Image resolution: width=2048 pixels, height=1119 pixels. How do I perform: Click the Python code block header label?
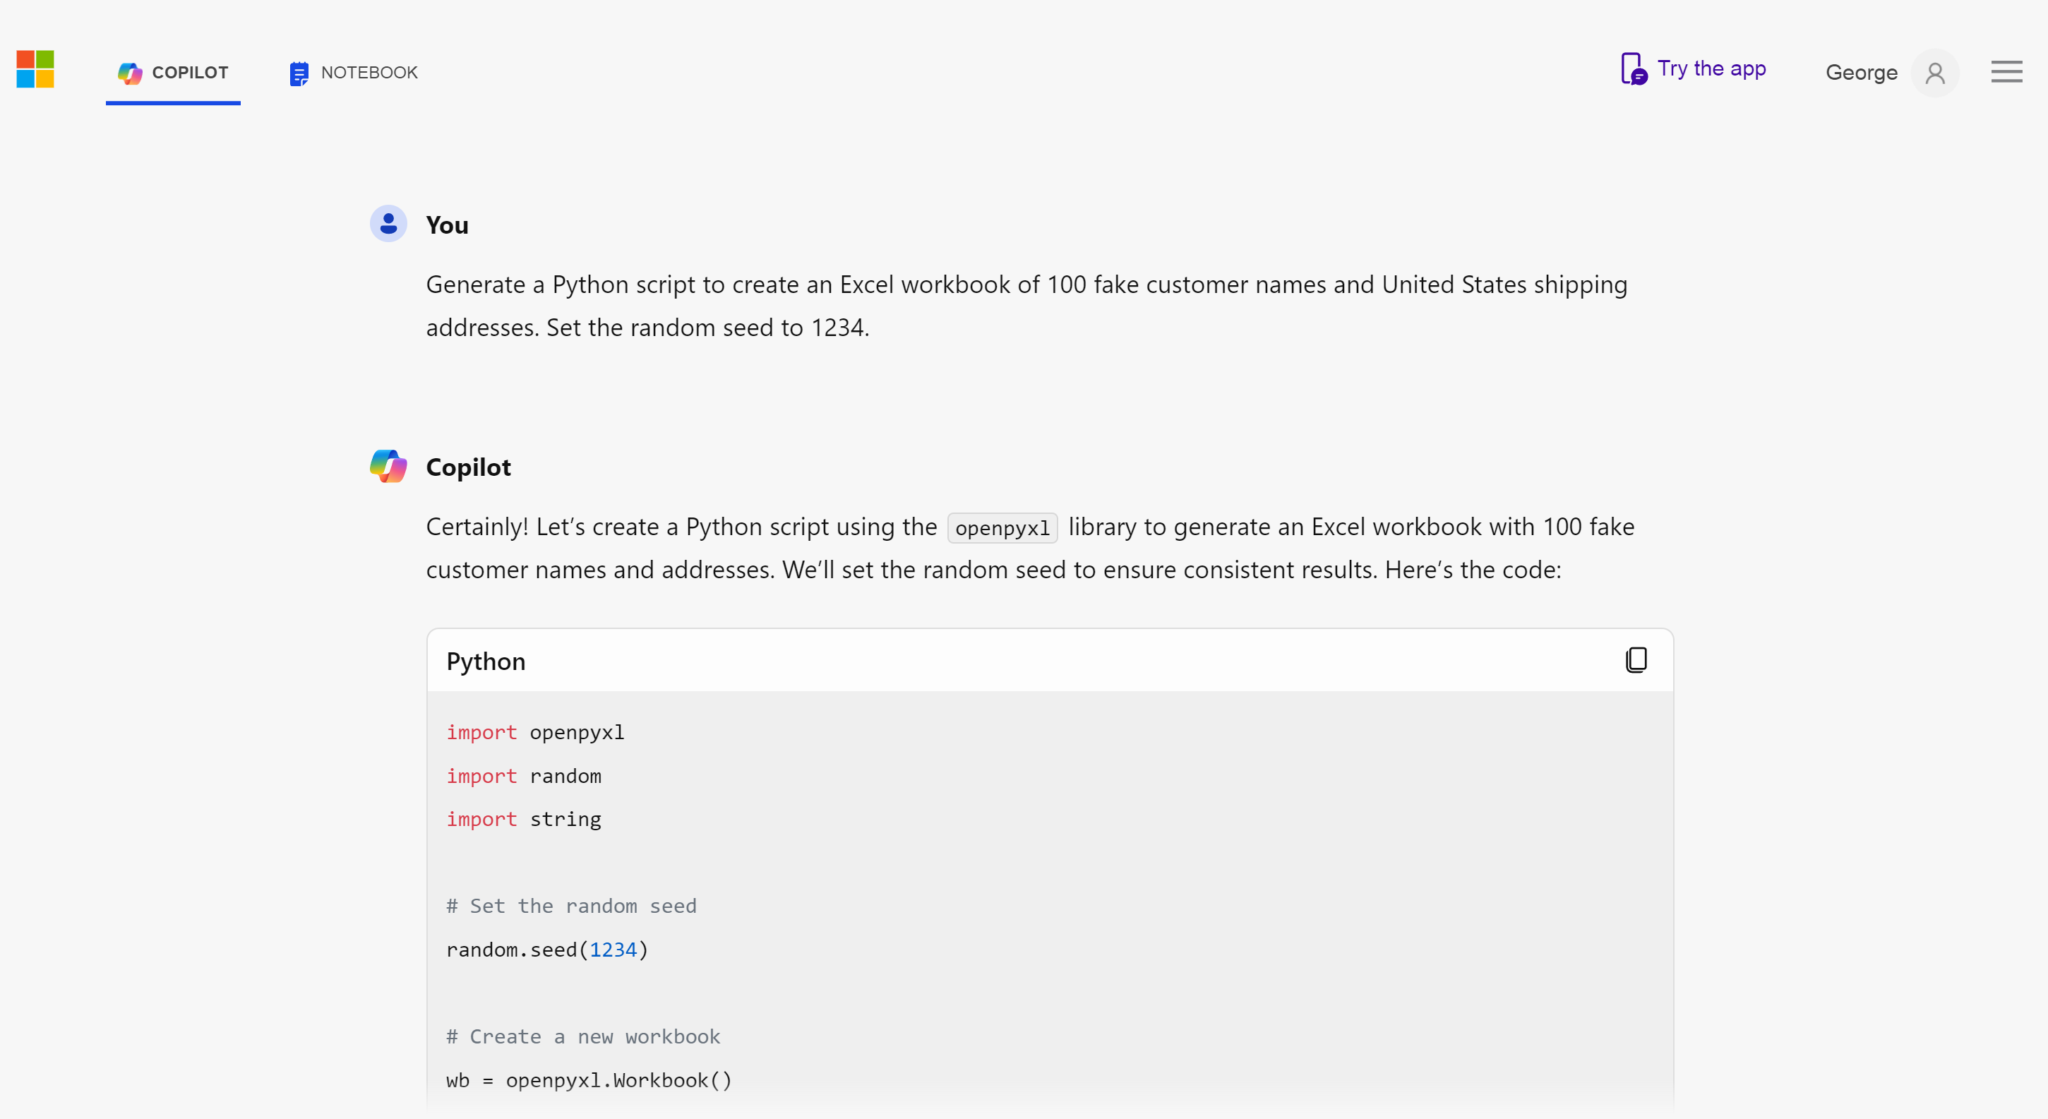tap(486, 662)
